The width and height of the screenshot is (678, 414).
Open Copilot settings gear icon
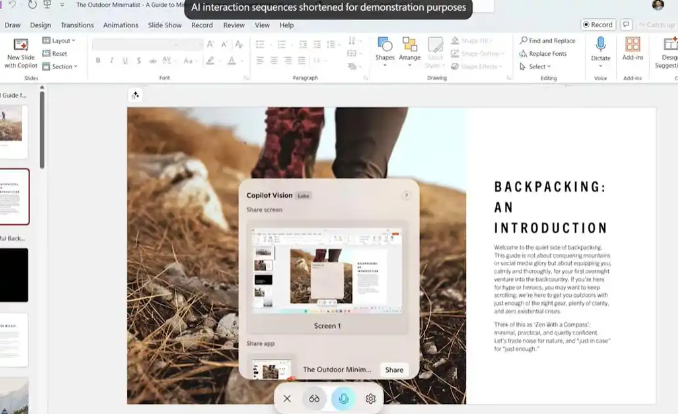click(x=371, y=398)
